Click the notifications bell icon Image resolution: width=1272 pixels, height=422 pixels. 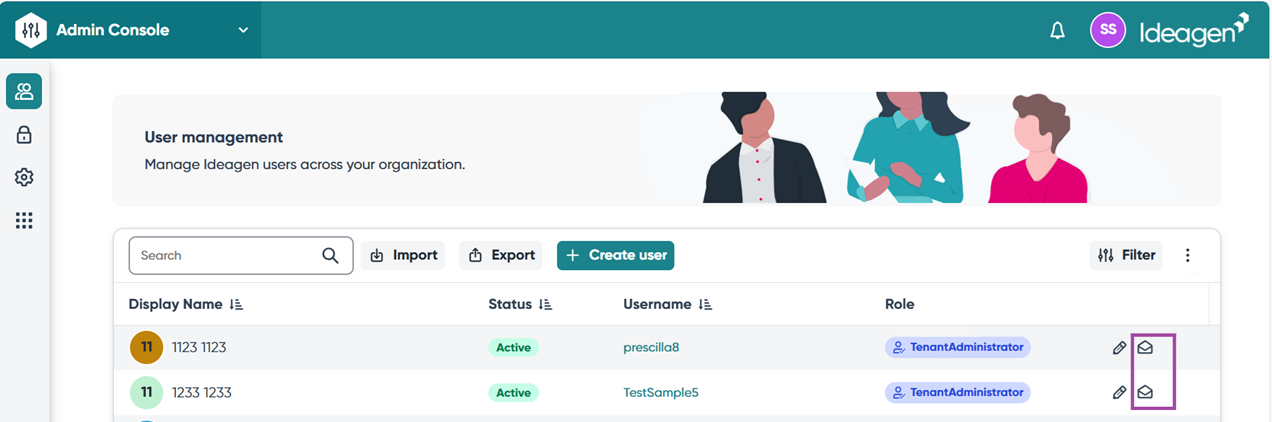pos(1057,31)
